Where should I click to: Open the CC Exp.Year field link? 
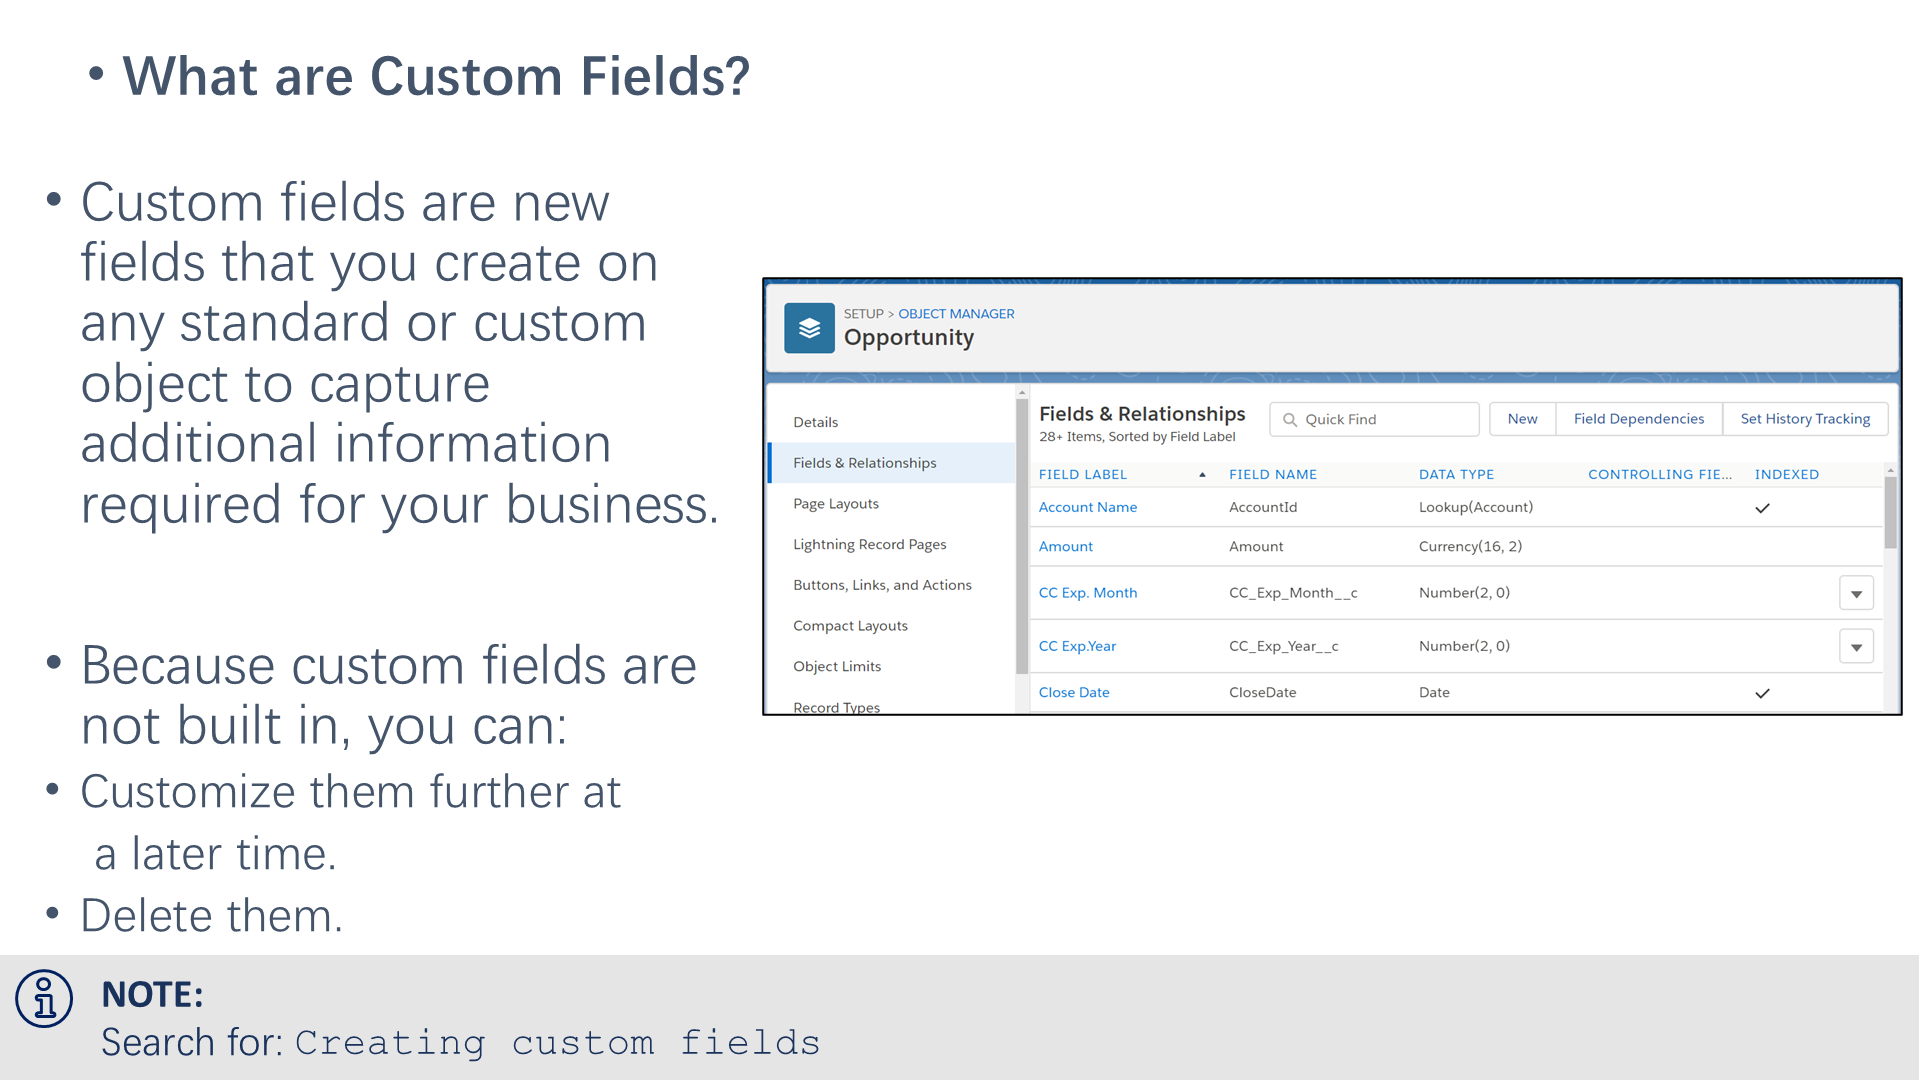(x=1077, y=646)
